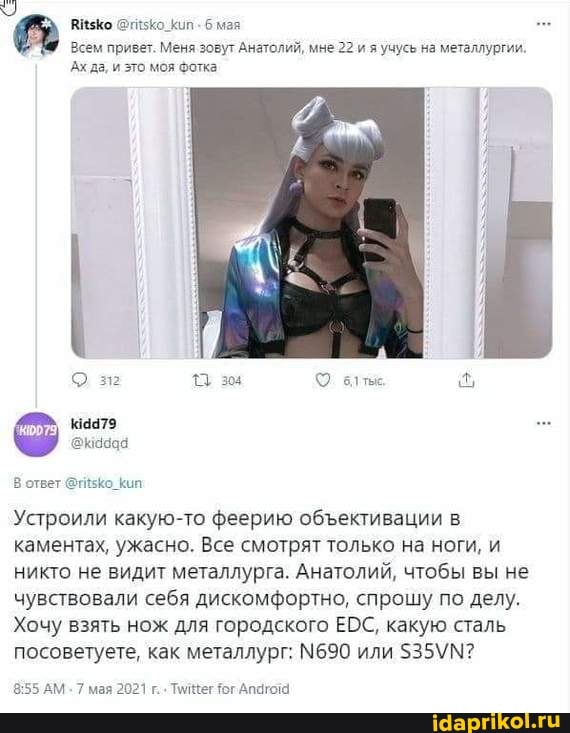Open Ritsko's profile avatar

coord(36,36)
